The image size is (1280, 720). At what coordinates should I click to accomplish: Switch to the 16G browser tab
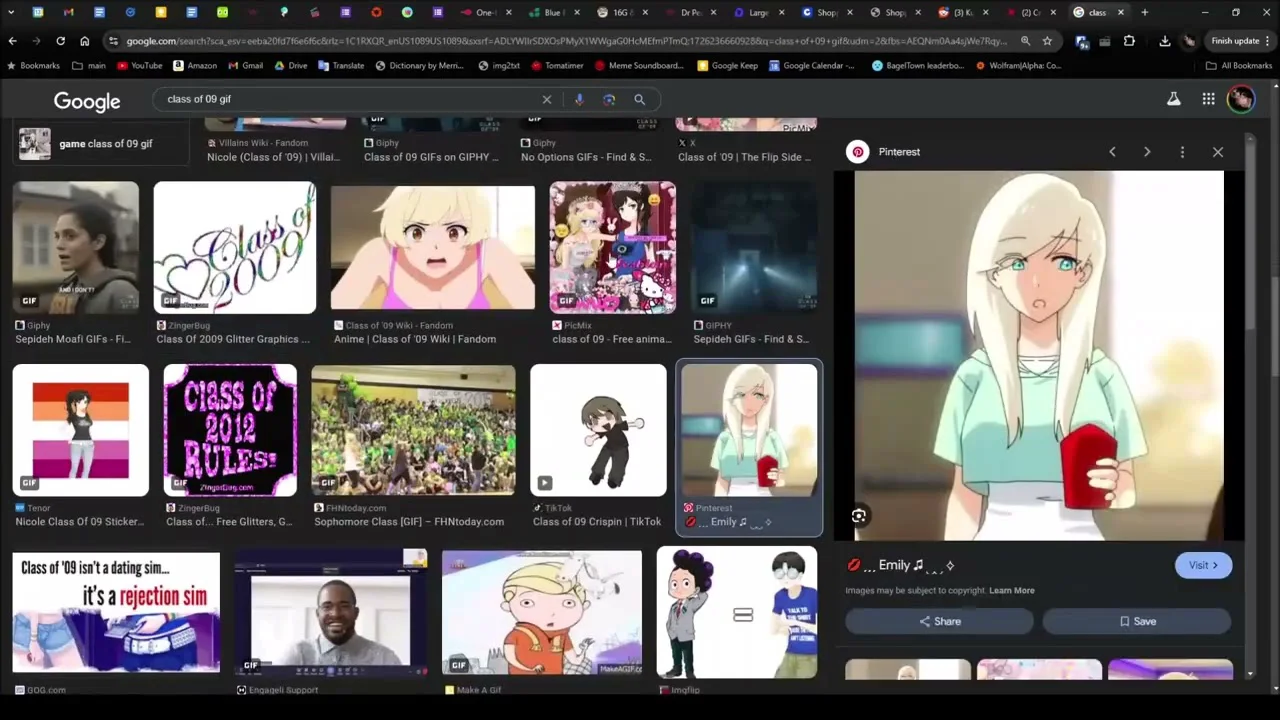click(x=621, y=12)
